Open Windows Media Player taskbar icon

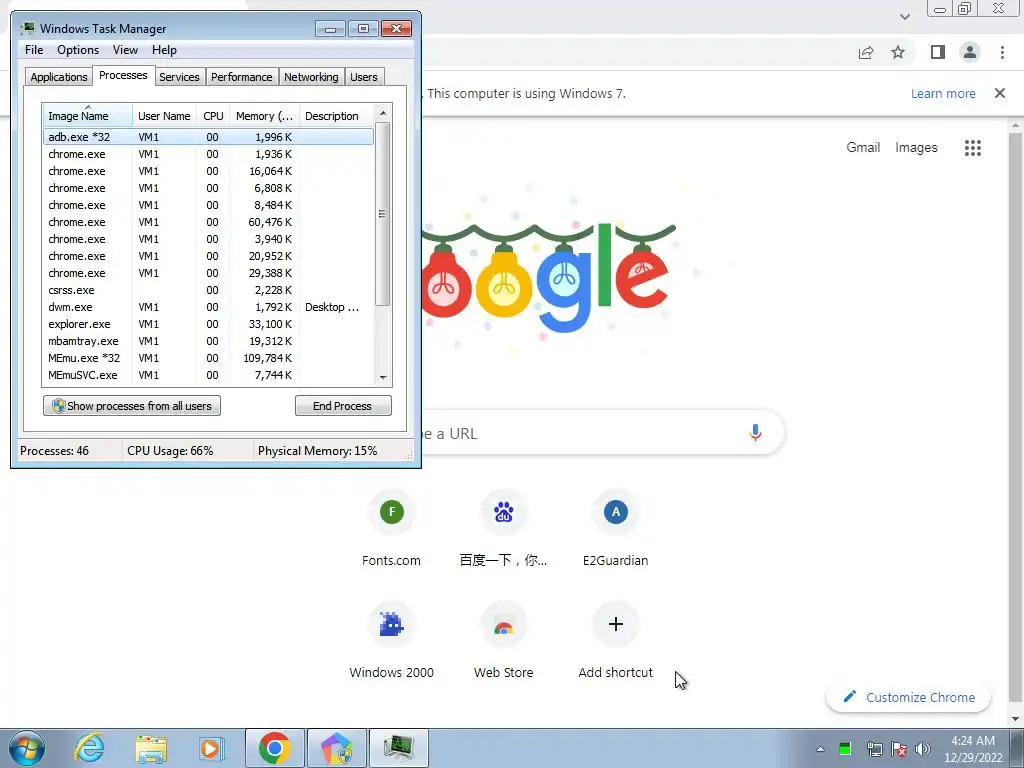click(211, 748)
